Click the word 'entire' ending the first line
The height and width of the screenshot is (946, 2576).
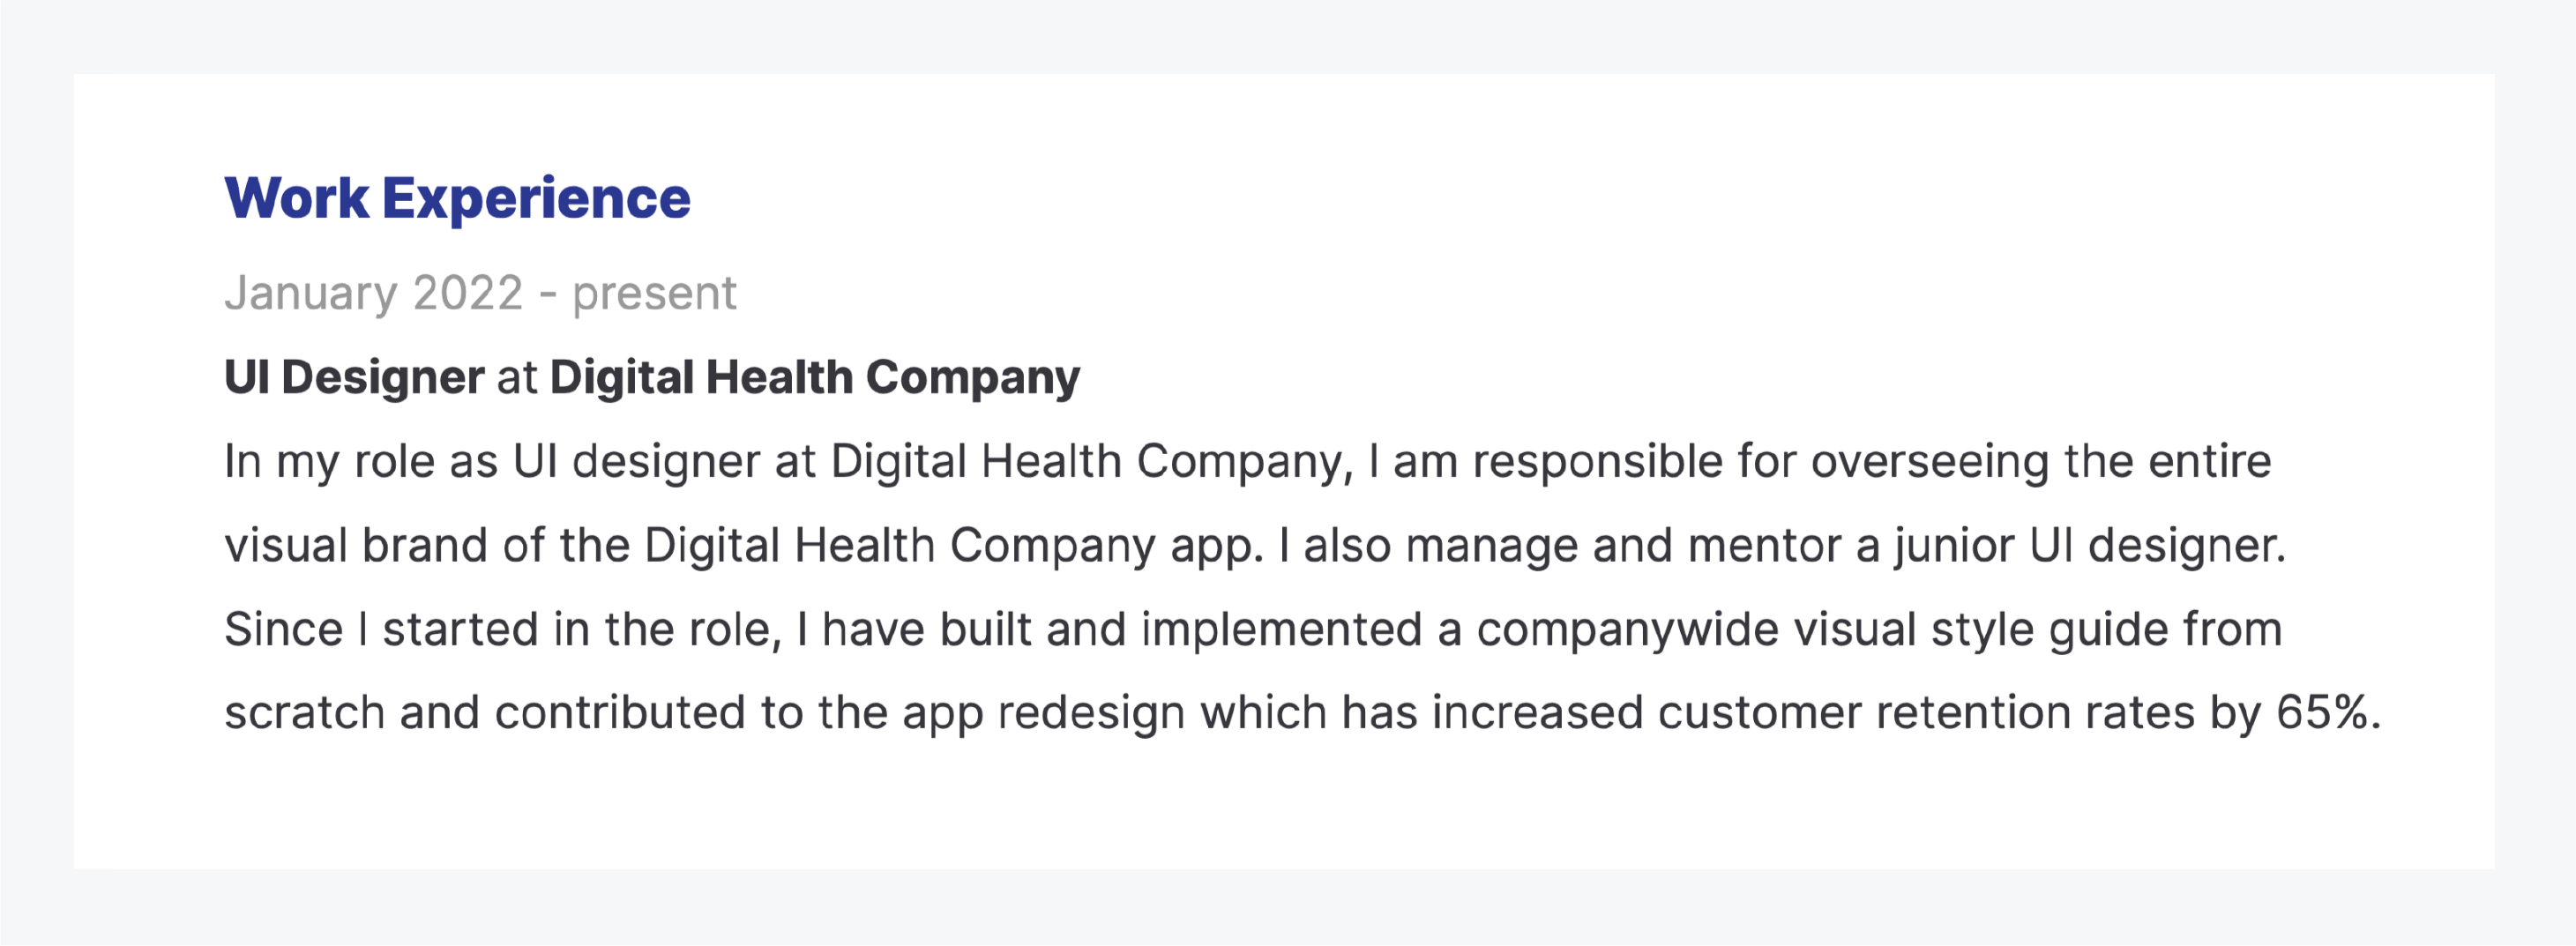click(2209, 461)
